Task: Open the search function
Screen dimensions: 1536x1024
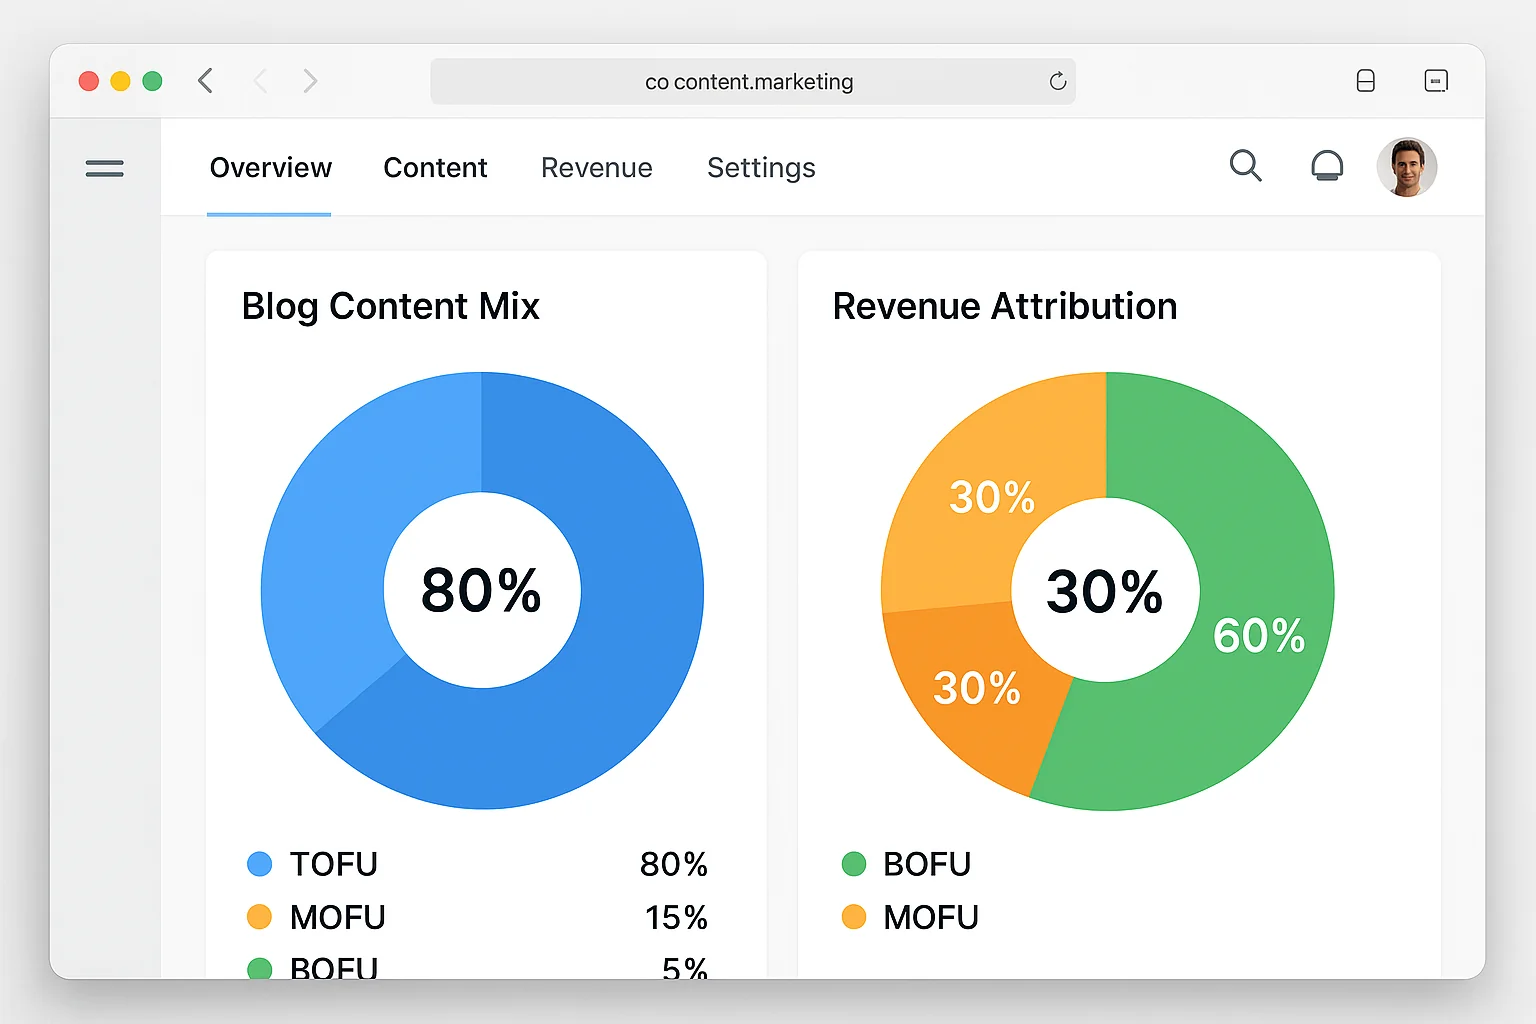Action: (1246, 166)
